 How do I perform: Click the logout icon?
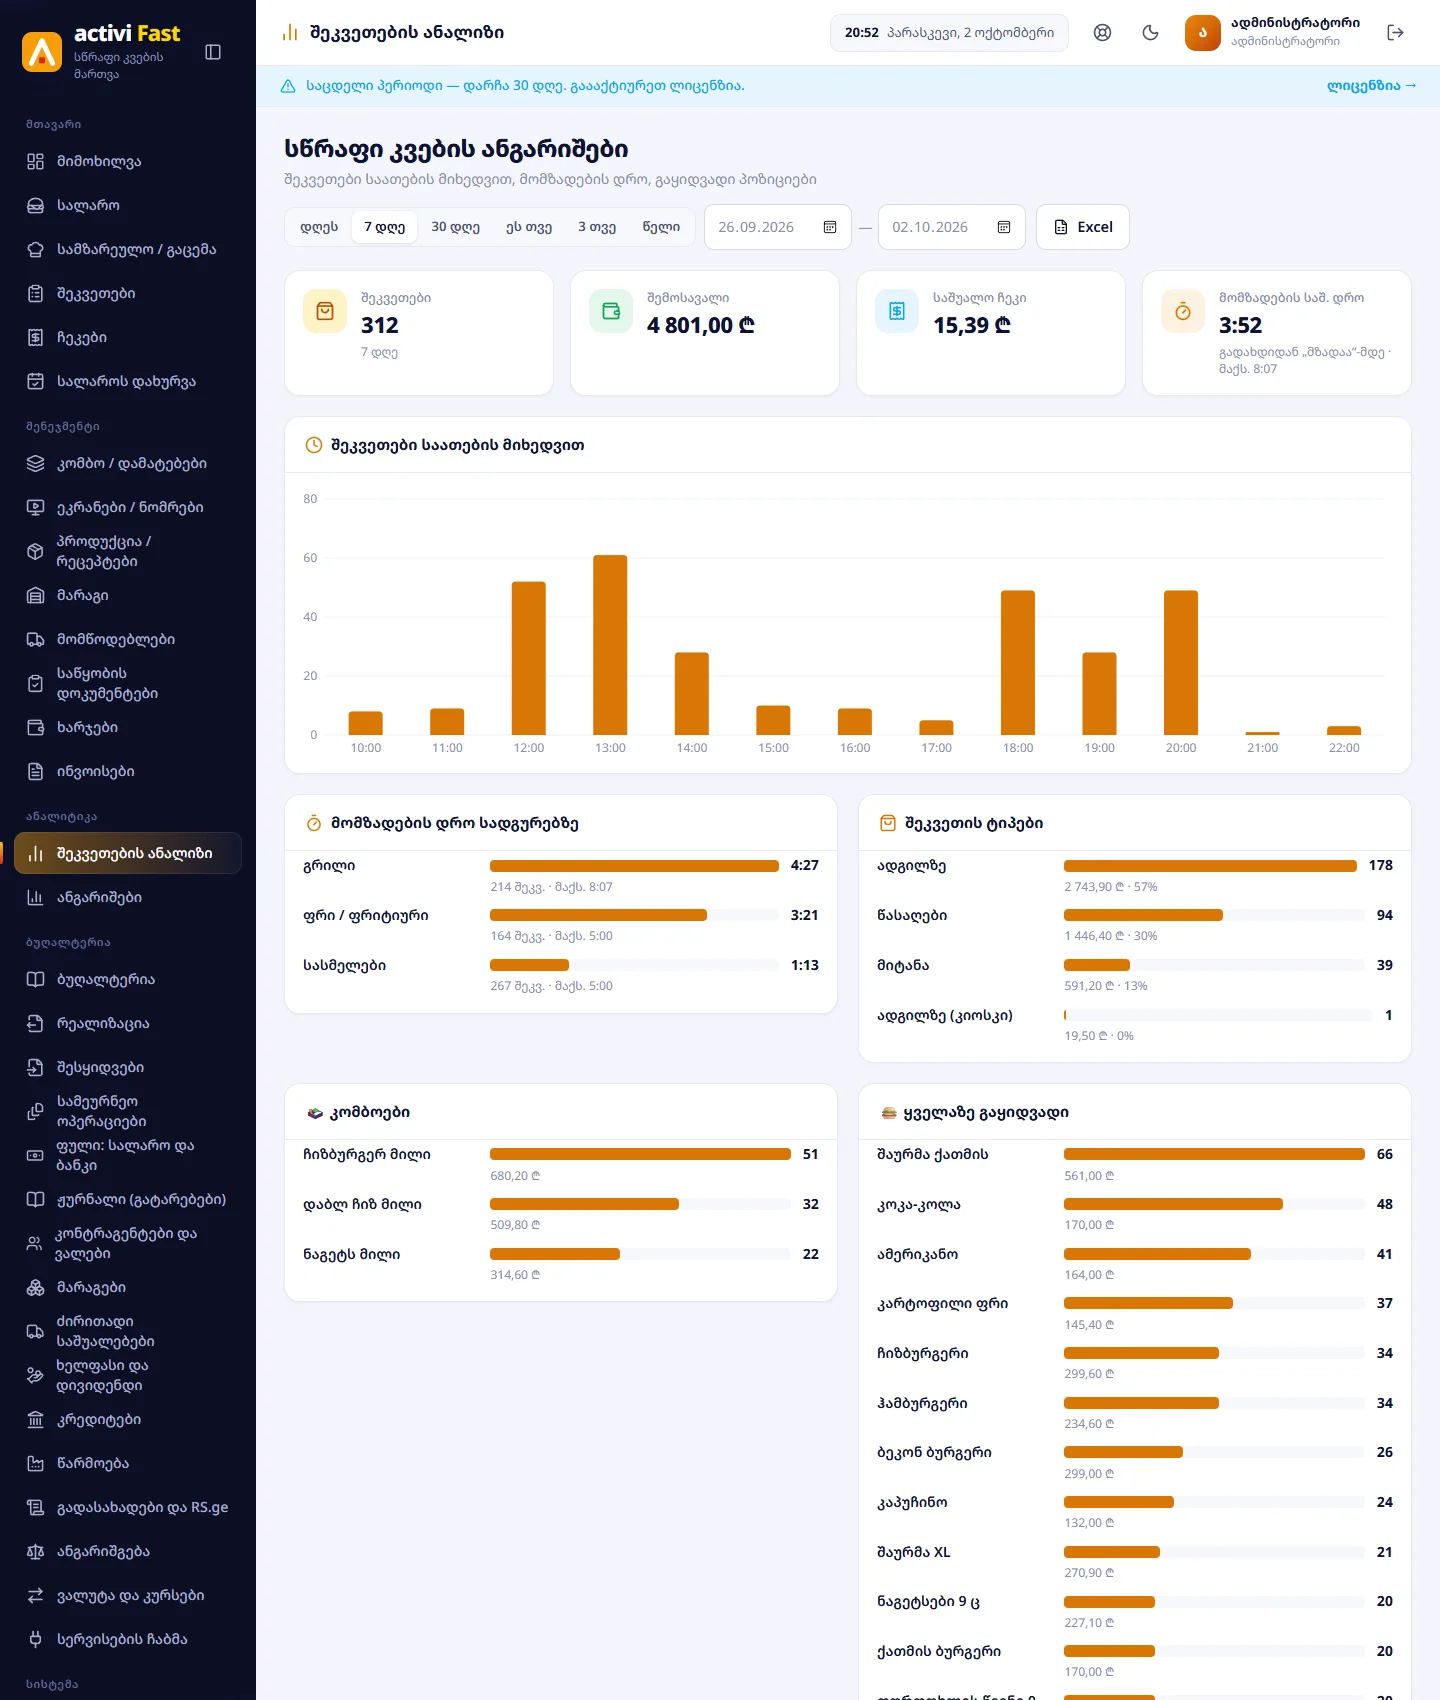point(1396,33)
